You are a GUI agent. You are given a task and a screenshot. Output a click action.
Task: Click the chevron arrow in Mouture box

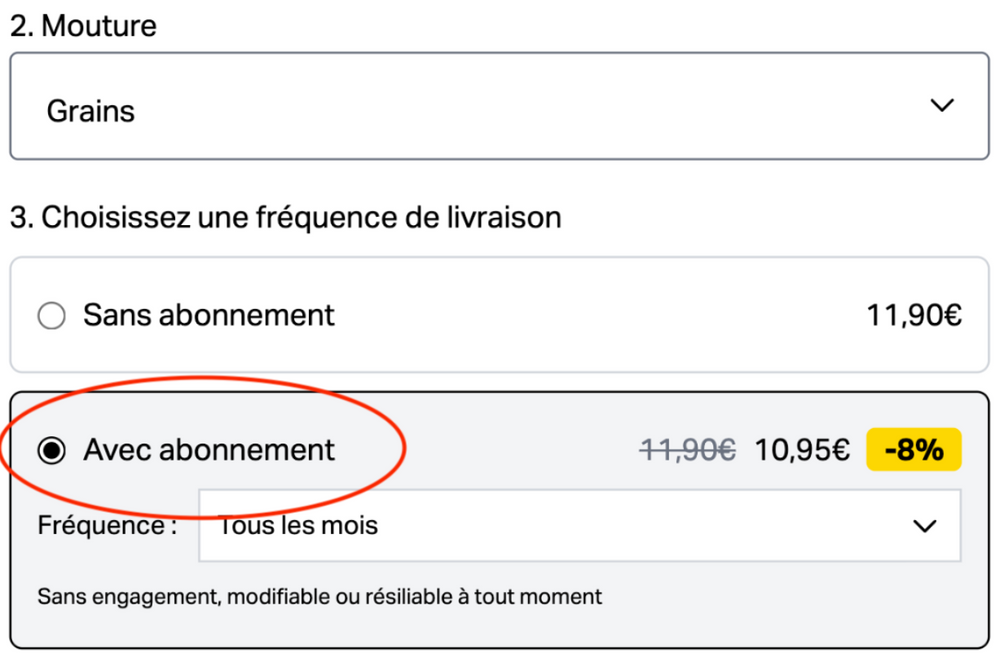pyautogui.click(x=942, y=105)
